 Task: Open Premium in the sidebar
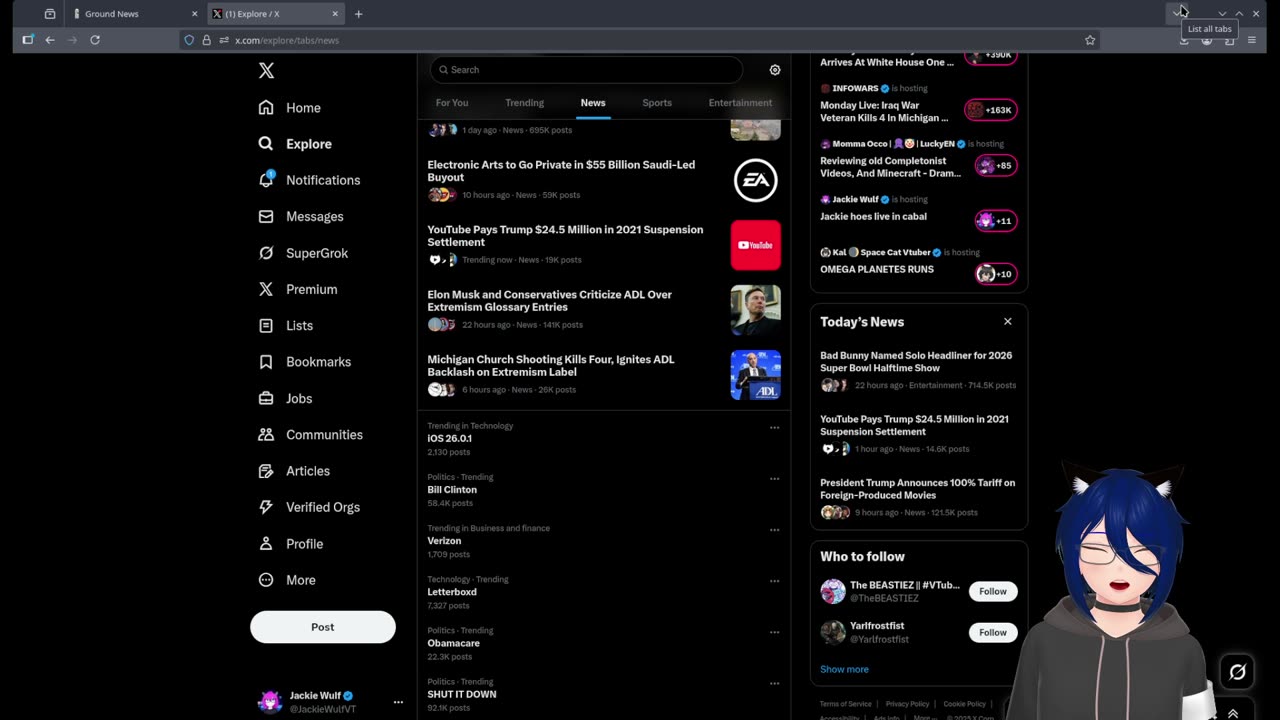tap(297, 289)
